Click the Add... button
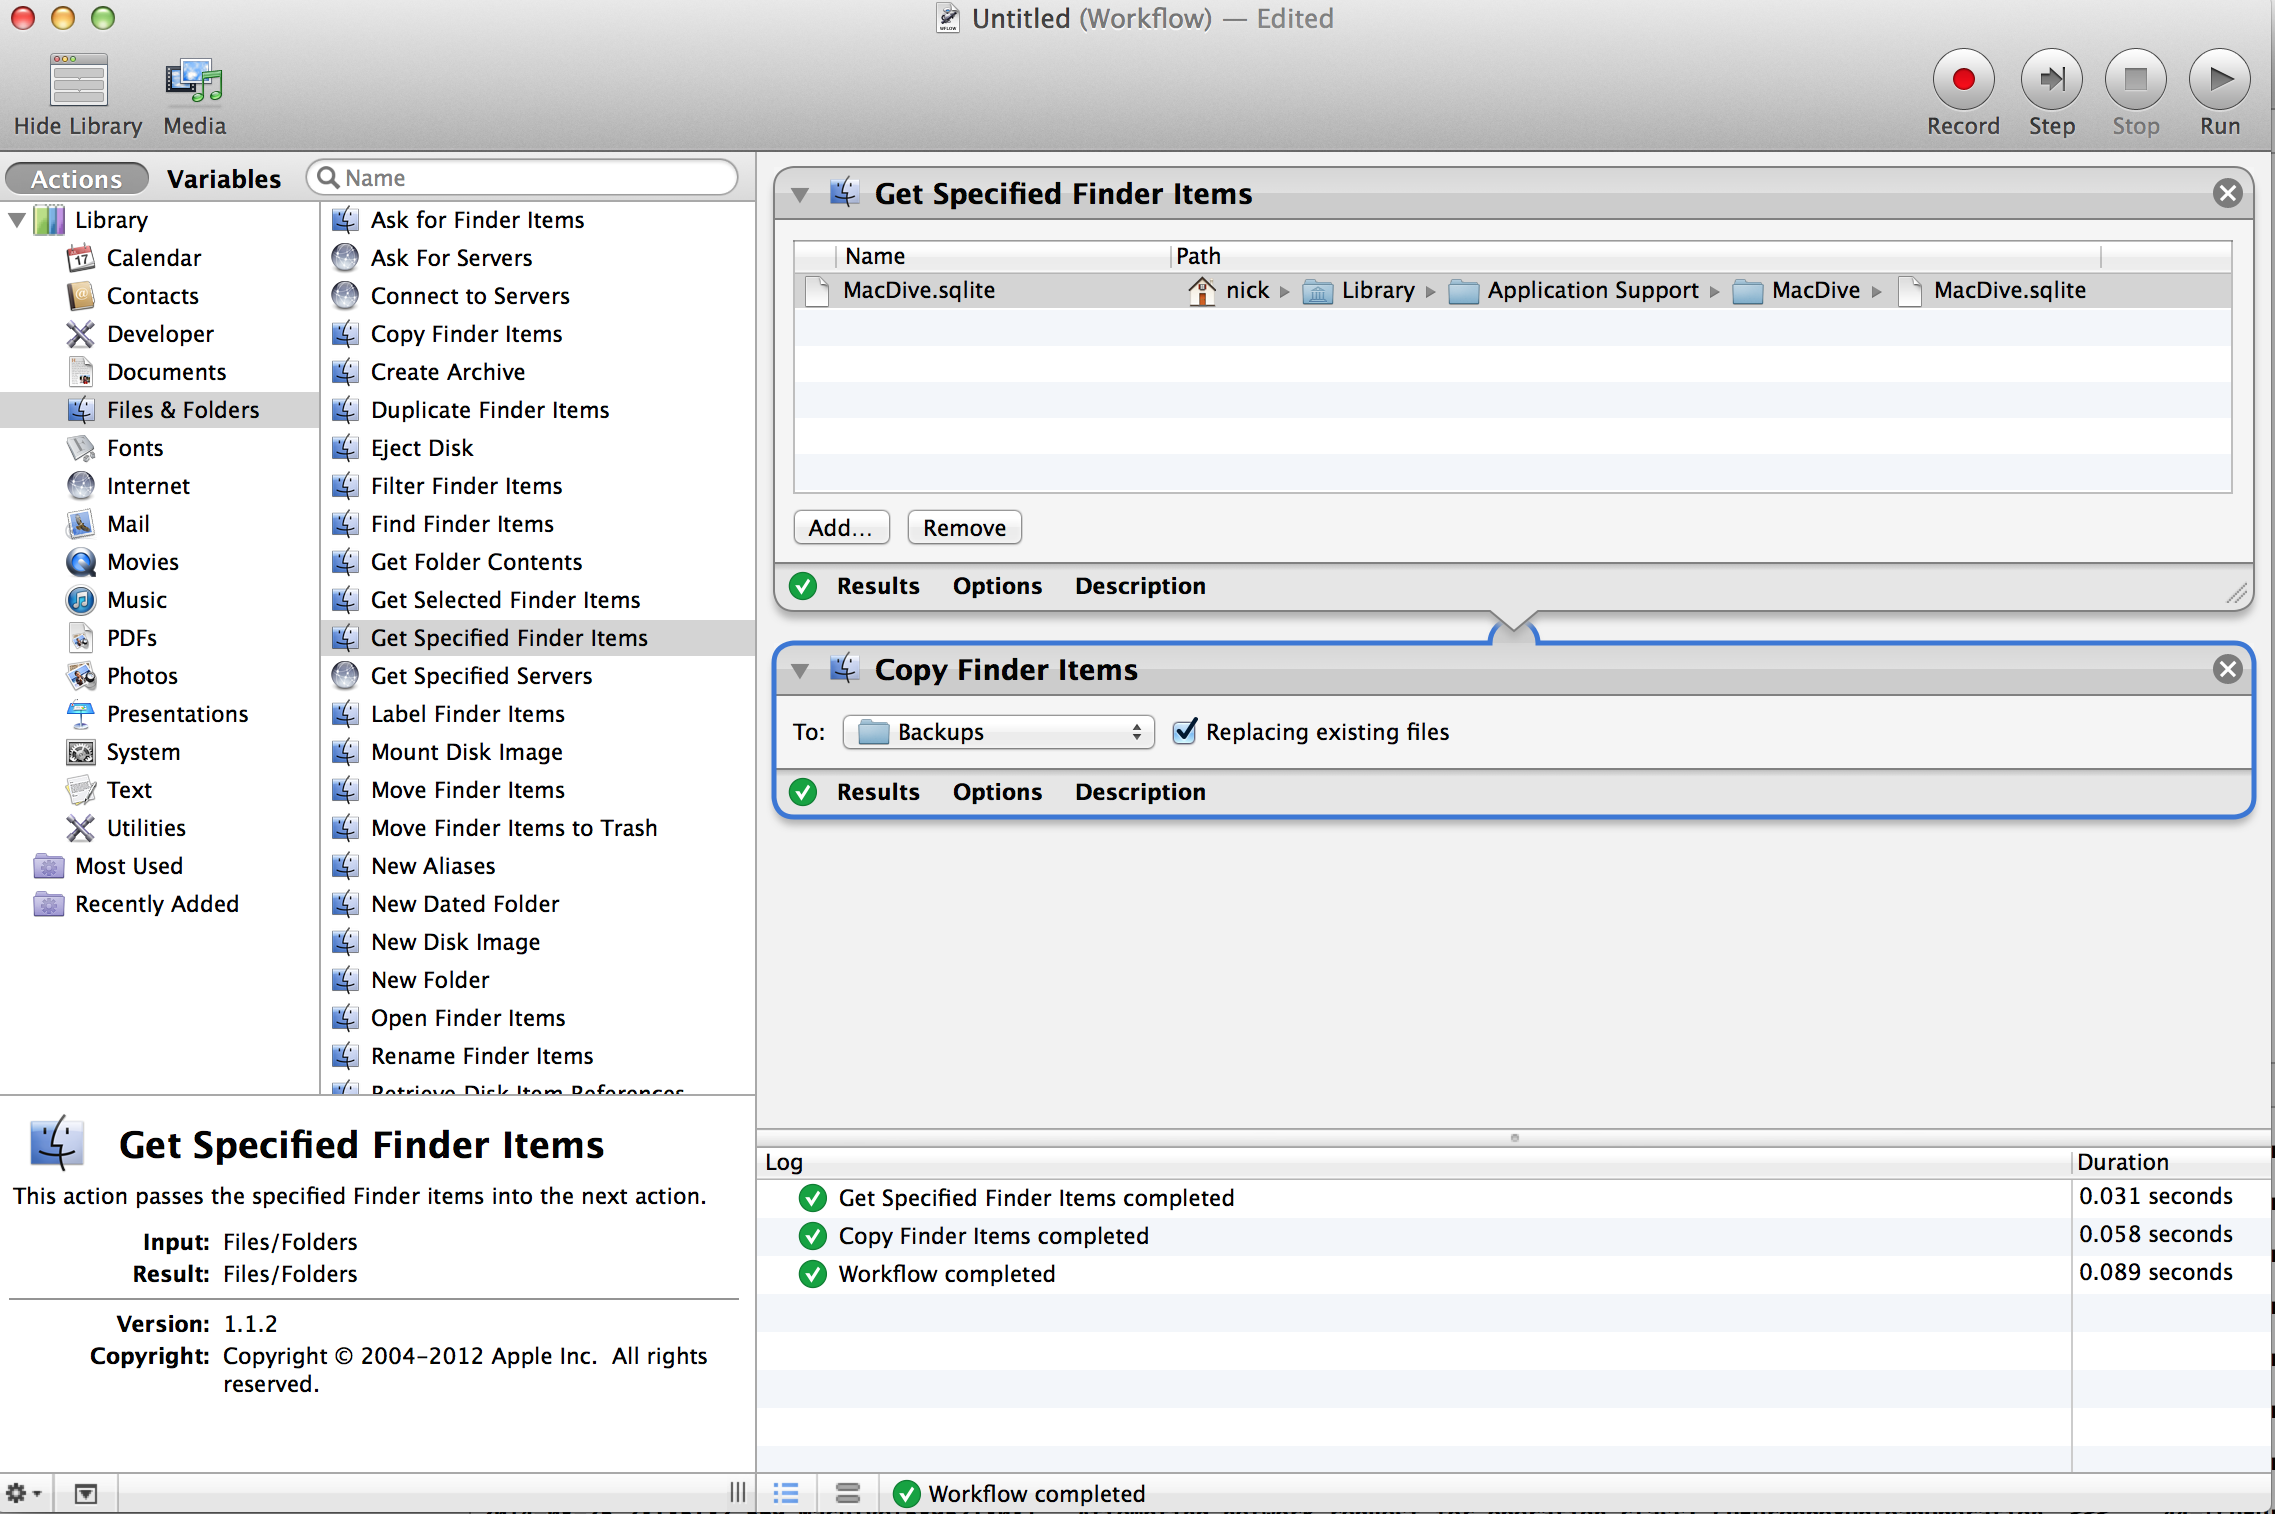 click(840, 527)
